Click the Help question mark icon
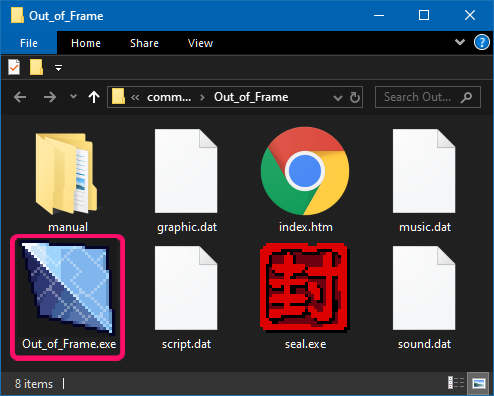This screenshot has height=396, width=494. point(482,43)
